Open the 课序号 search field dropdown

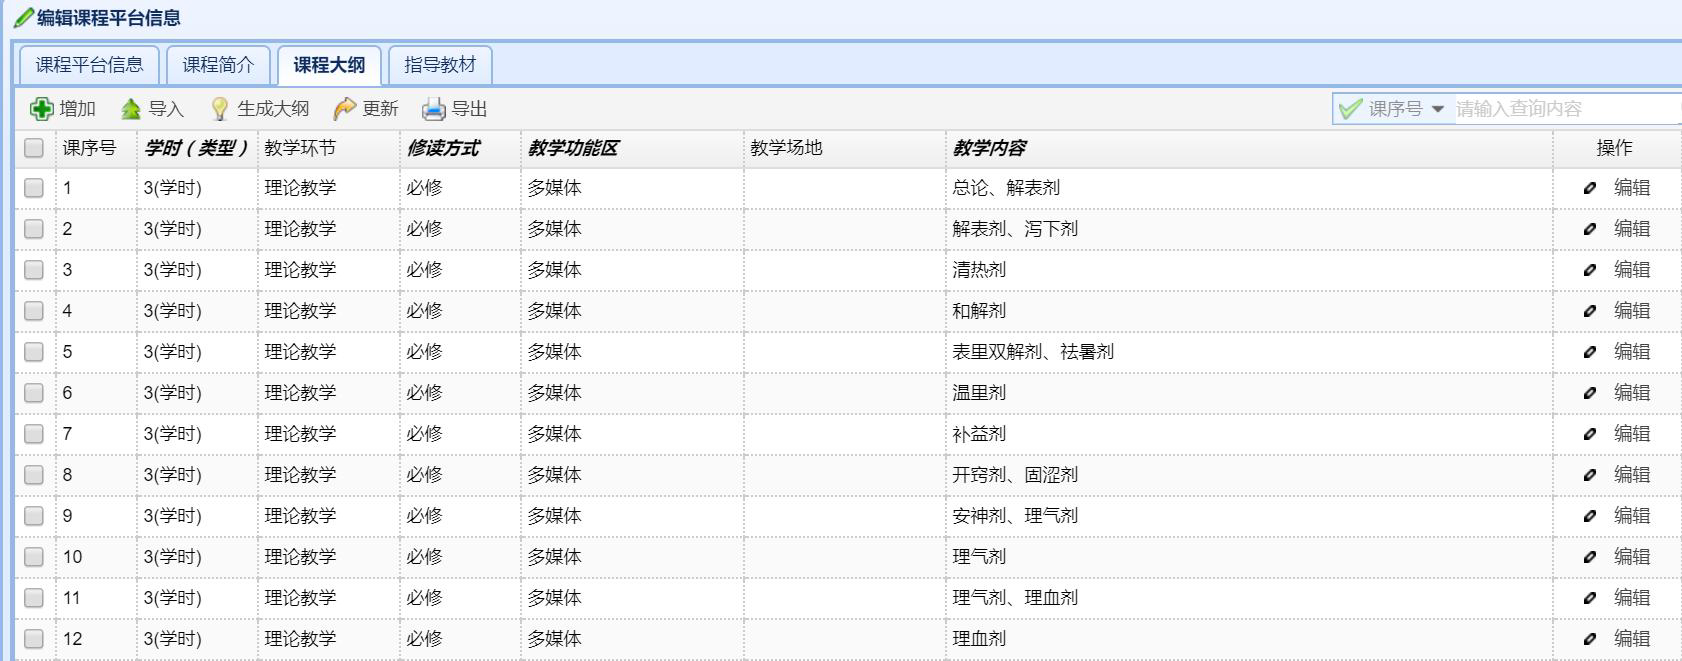(1438, 109)
